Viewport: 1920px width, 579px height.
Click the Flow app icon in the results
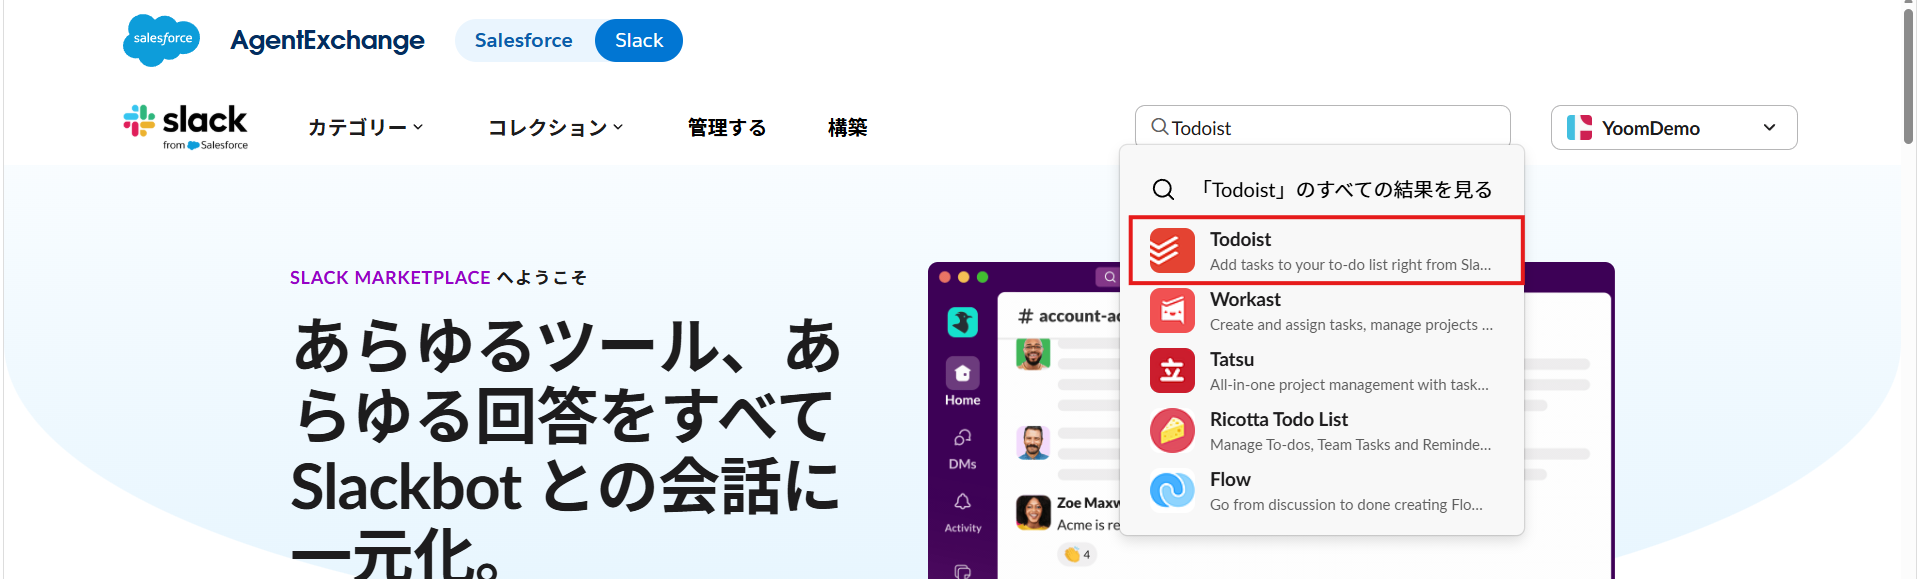pyautogui.click(x=1172, y=490)
